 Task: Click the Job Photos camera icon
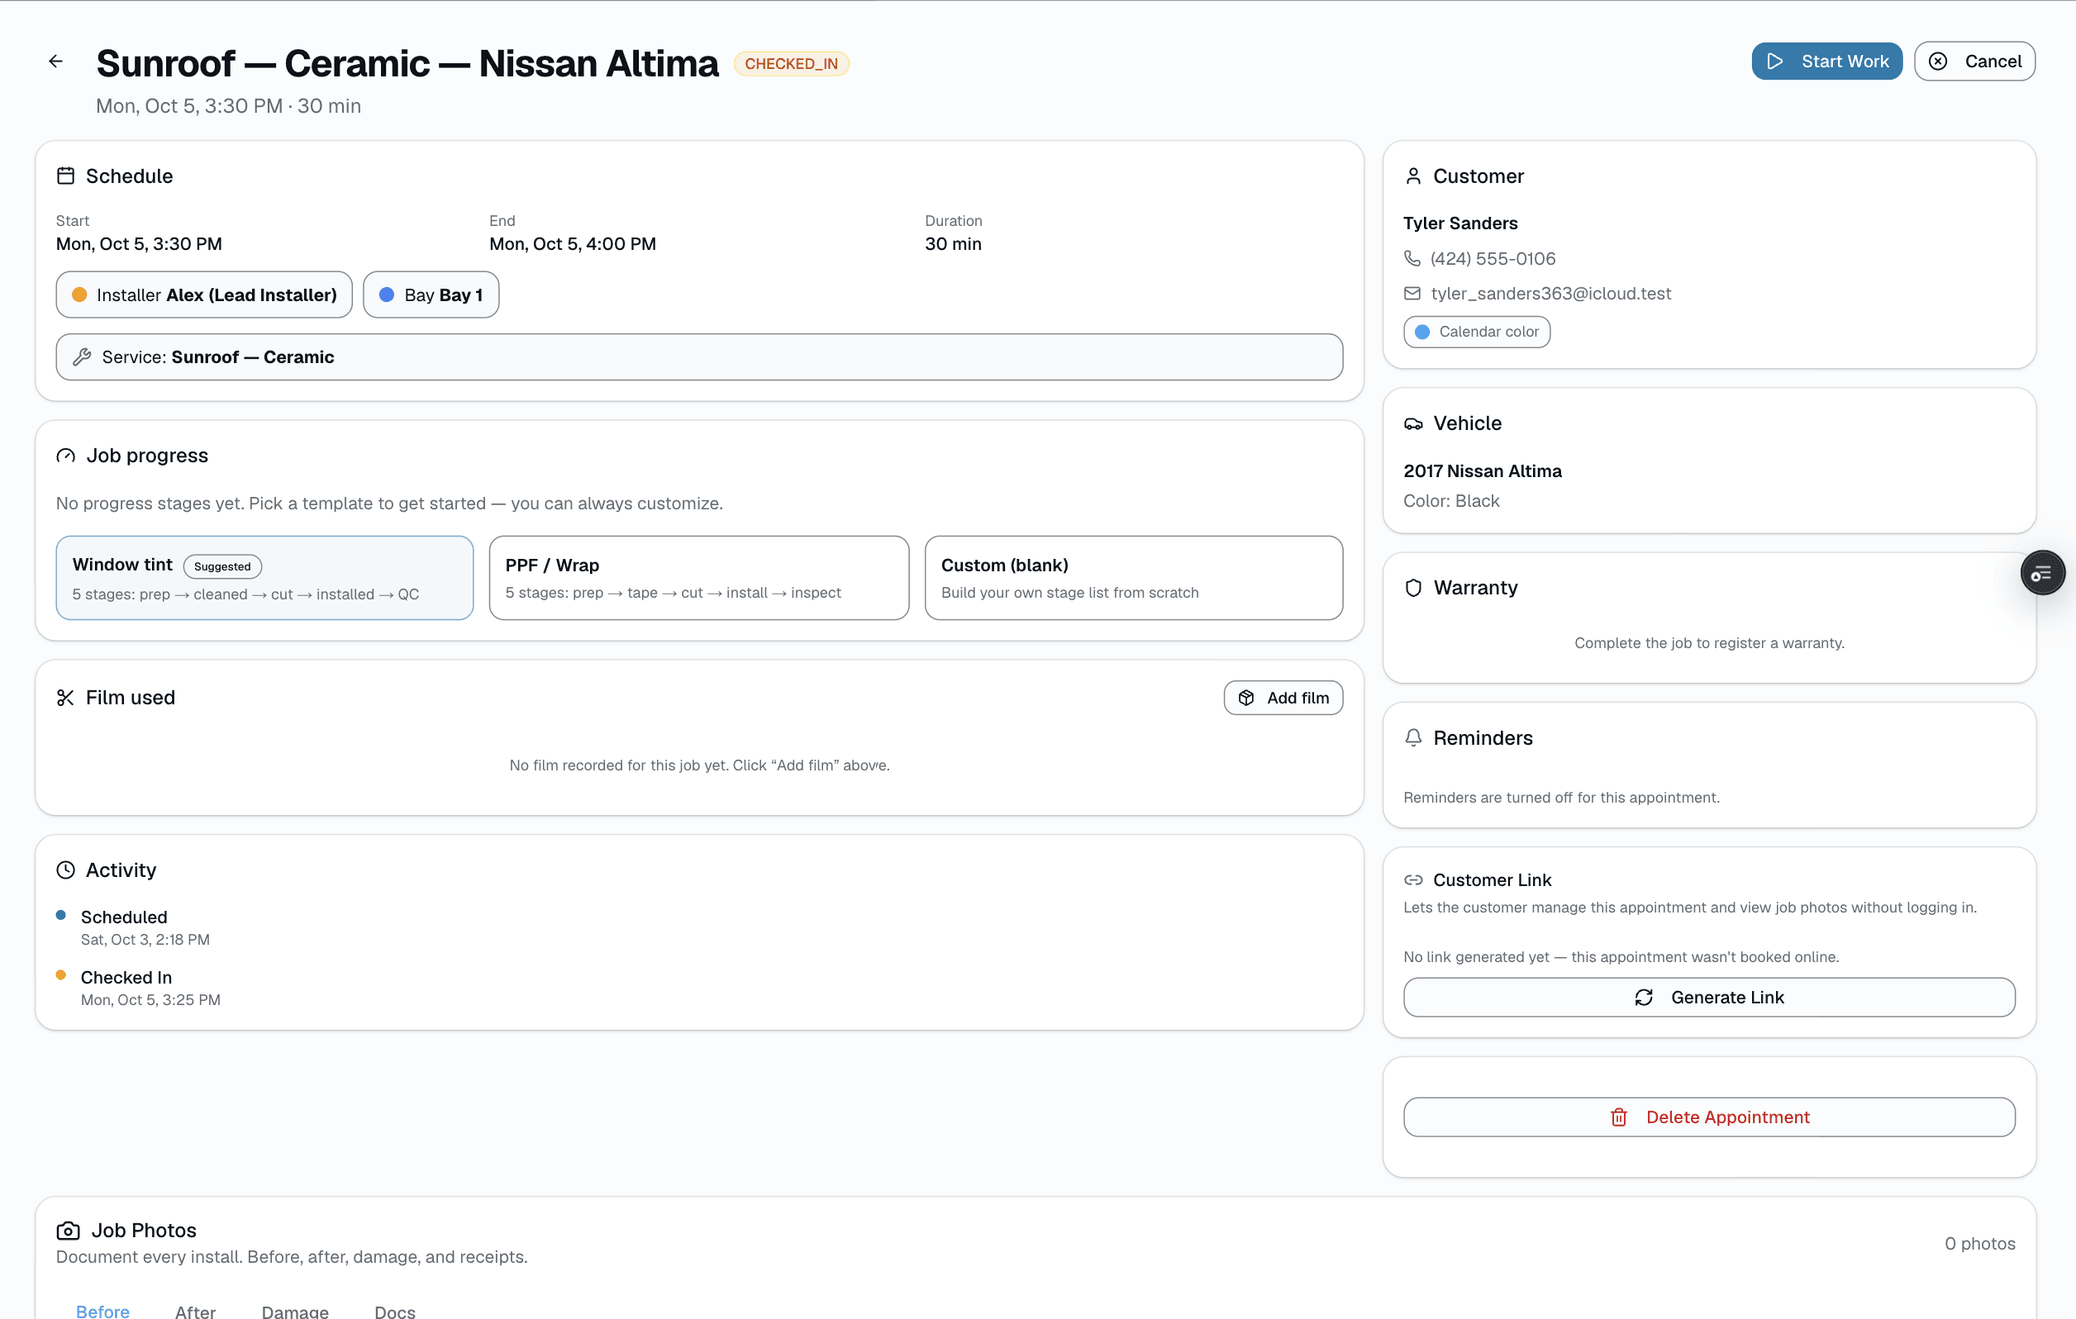68,1231
